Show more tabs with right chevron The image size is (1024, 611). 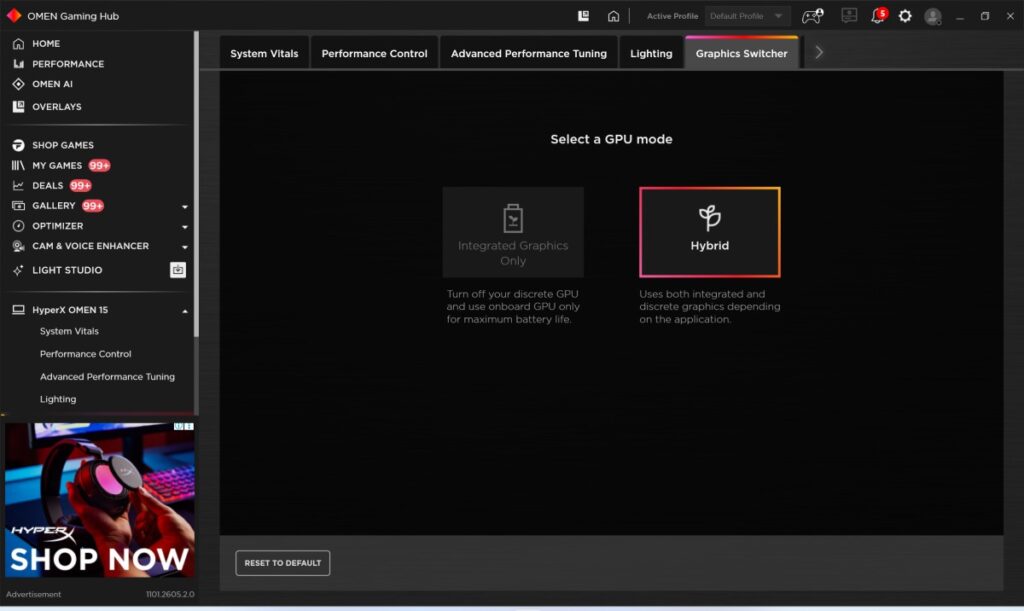[819, 52]
